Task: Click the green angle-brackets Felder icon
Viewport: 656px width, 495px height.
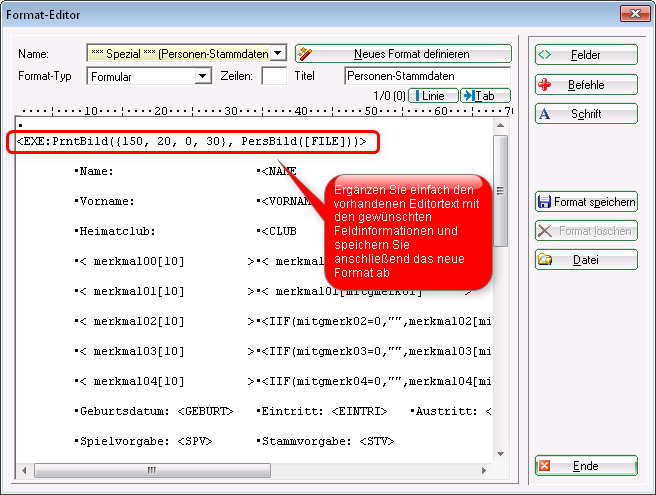Action: tap(545, 55)
